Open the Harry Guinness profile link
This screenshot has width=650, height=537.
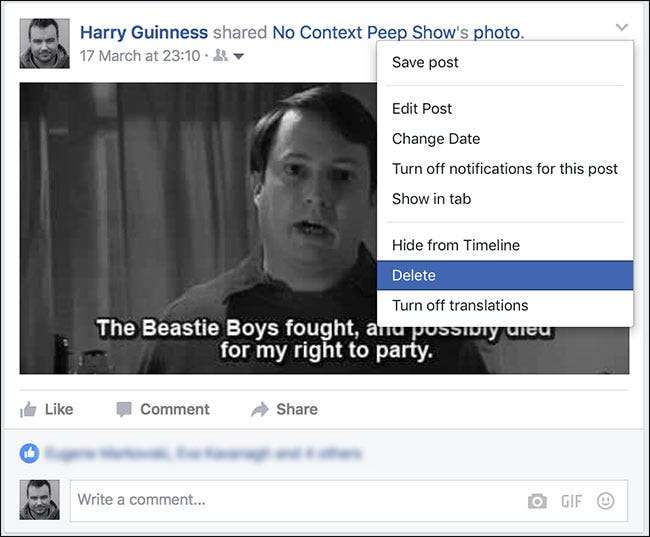[x=144, y=33]
